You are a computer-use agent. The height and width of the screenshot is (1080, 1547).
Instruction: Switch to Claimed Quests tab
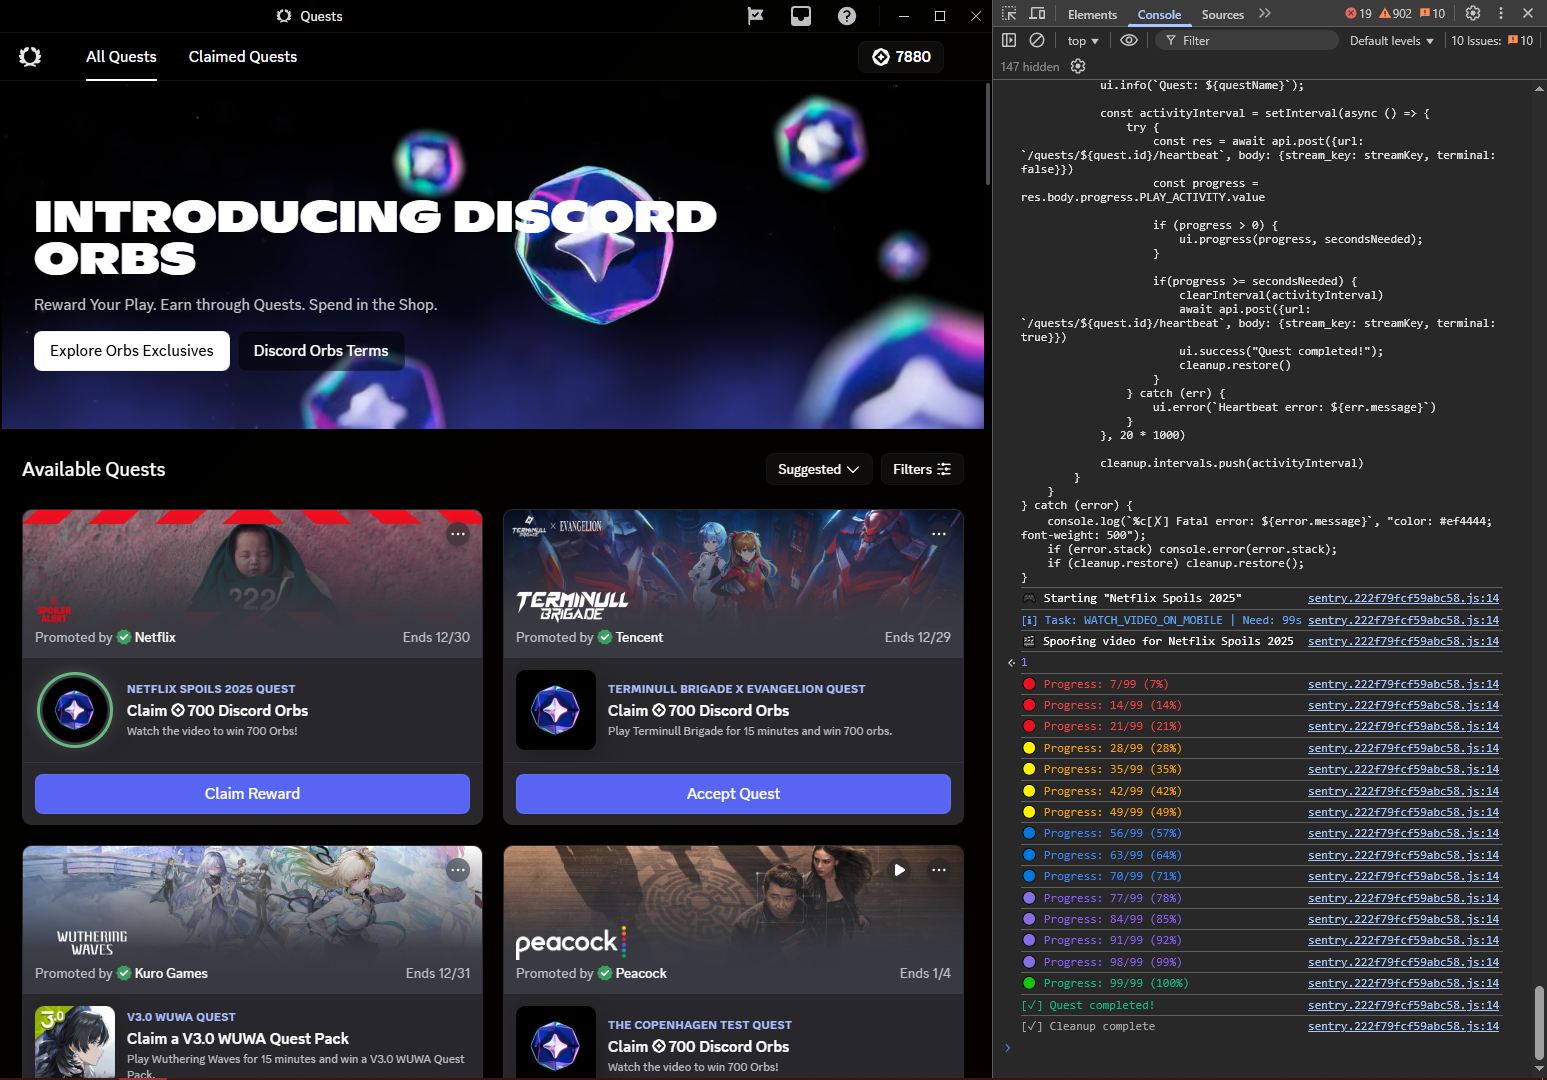243,57
